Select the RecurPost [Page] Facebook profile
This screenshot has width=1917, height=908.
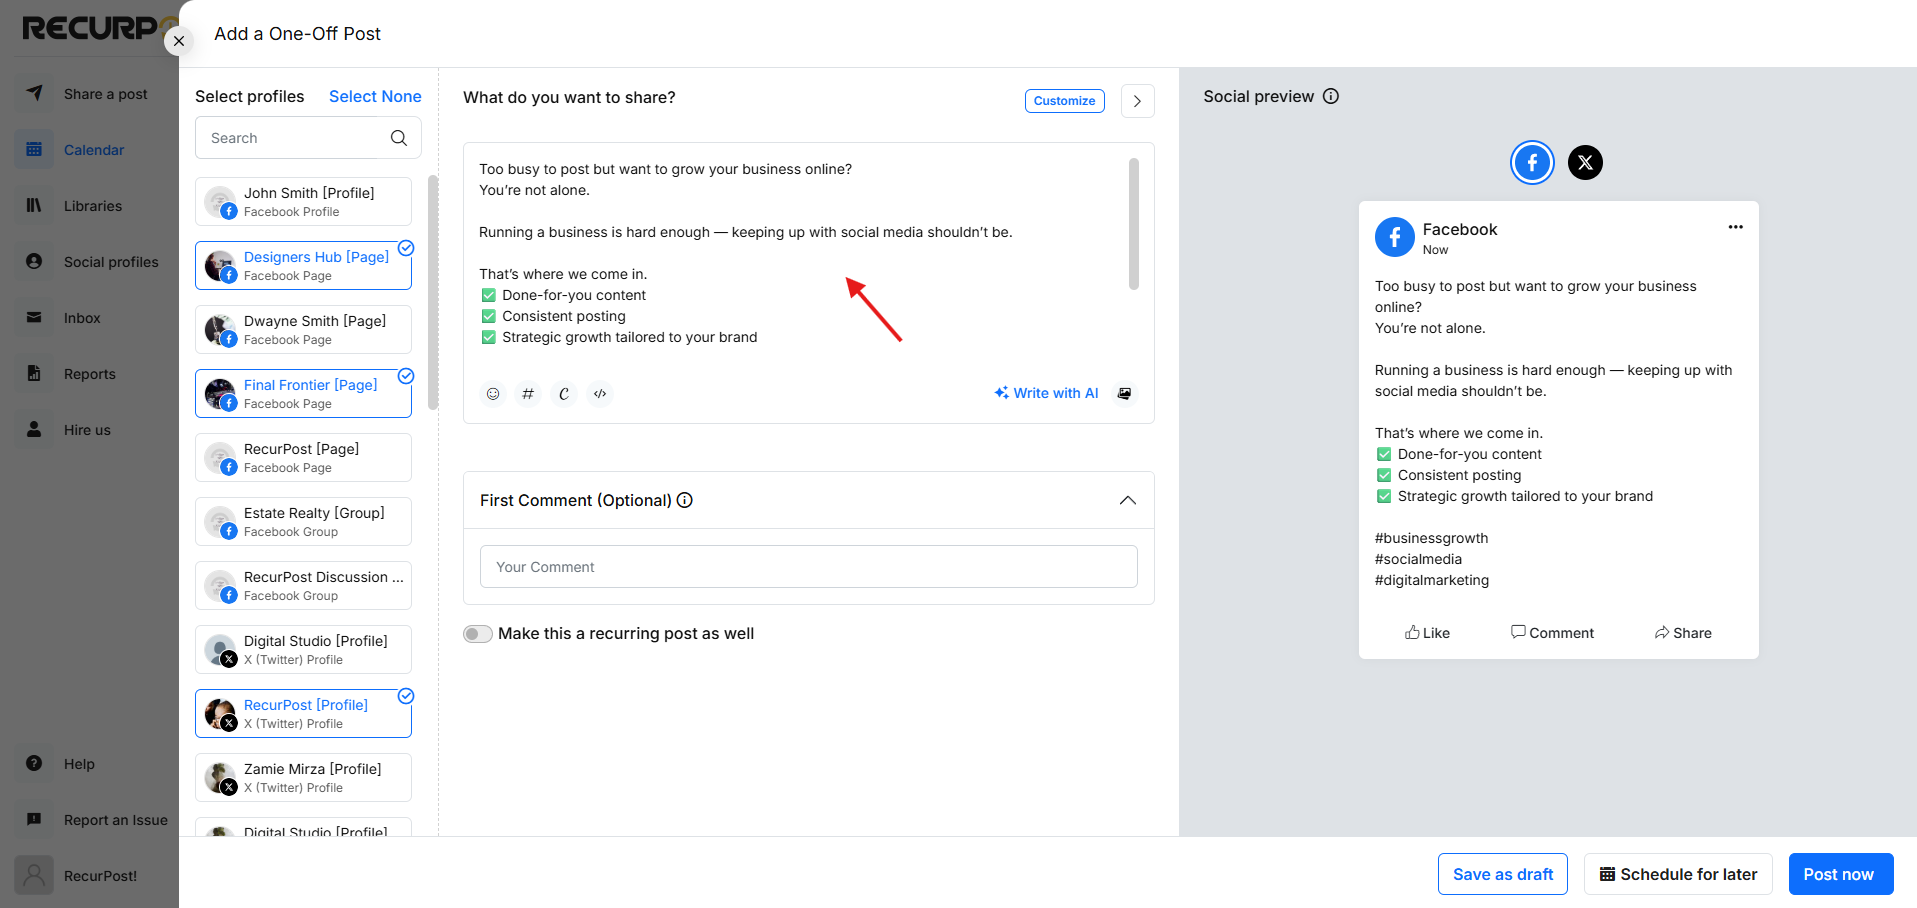pos(303,458)
